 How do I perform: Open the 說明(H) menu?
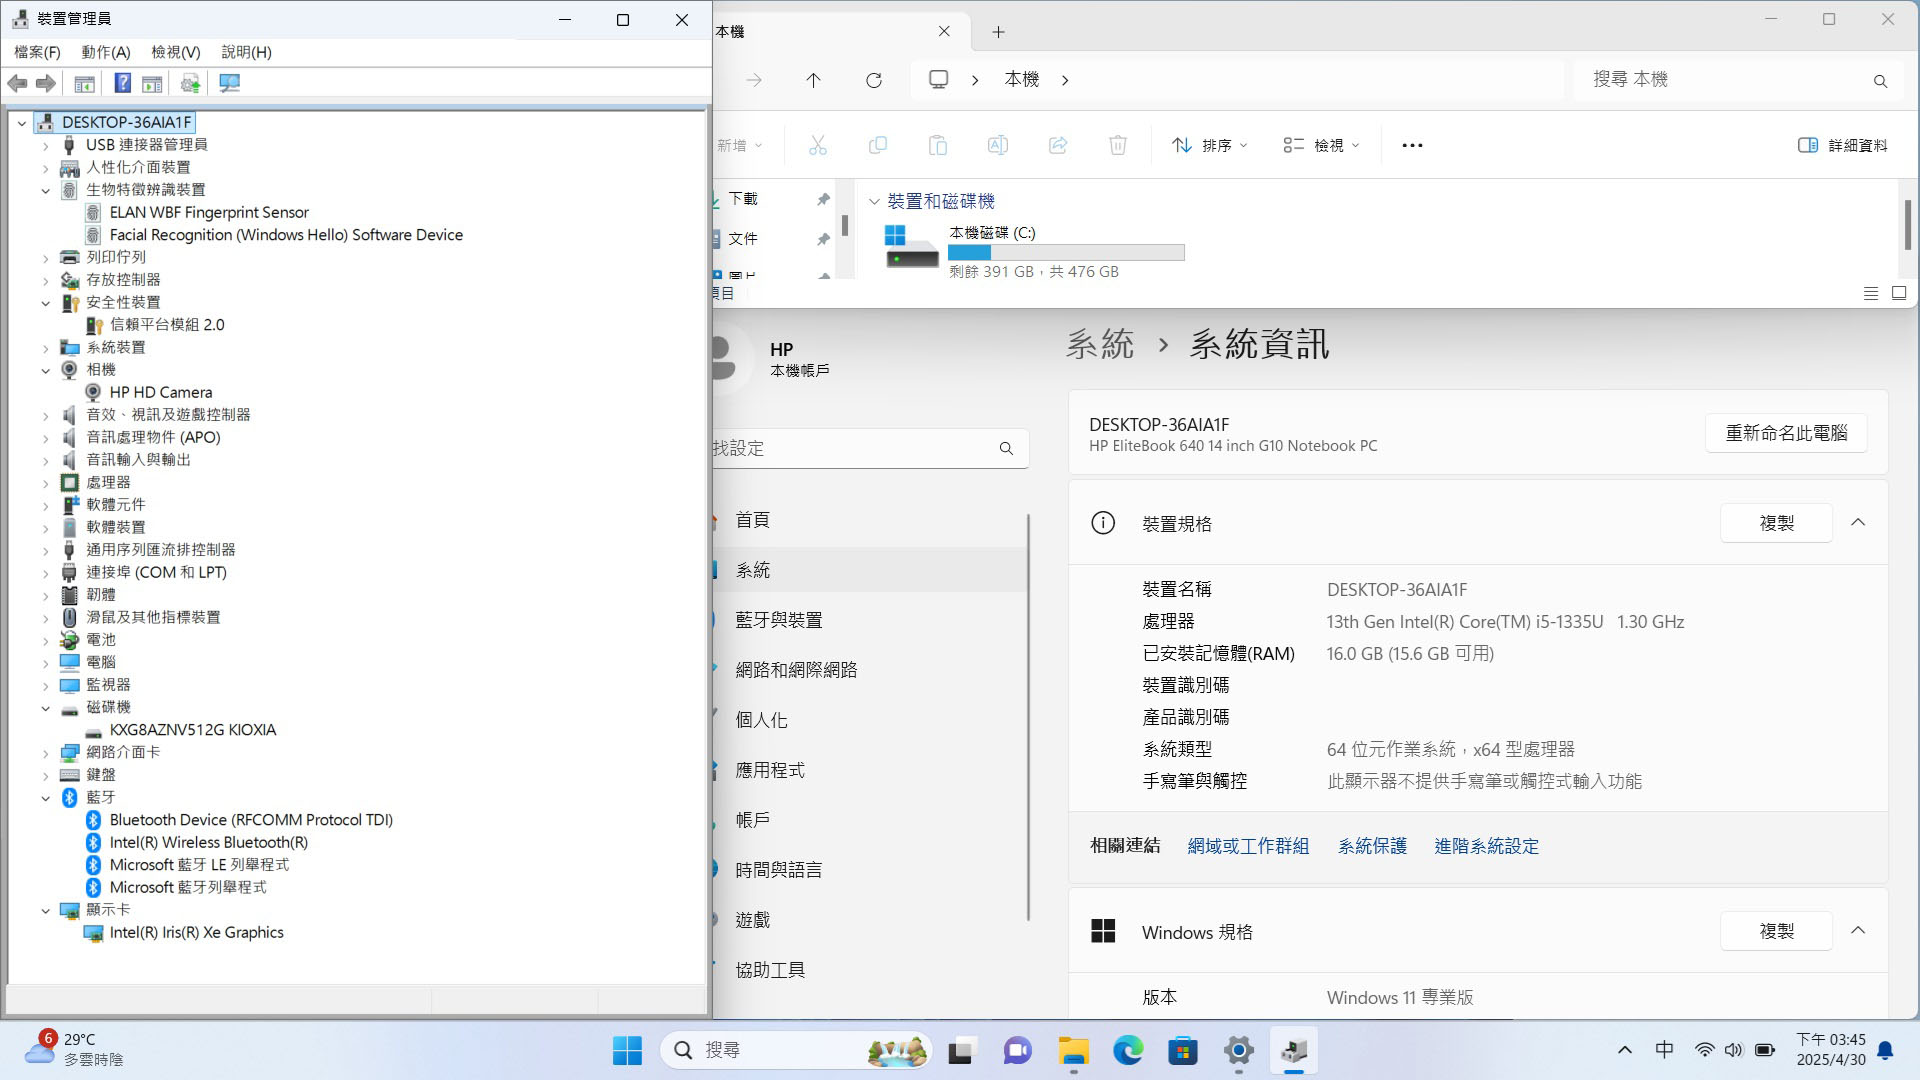coord(247,52)
